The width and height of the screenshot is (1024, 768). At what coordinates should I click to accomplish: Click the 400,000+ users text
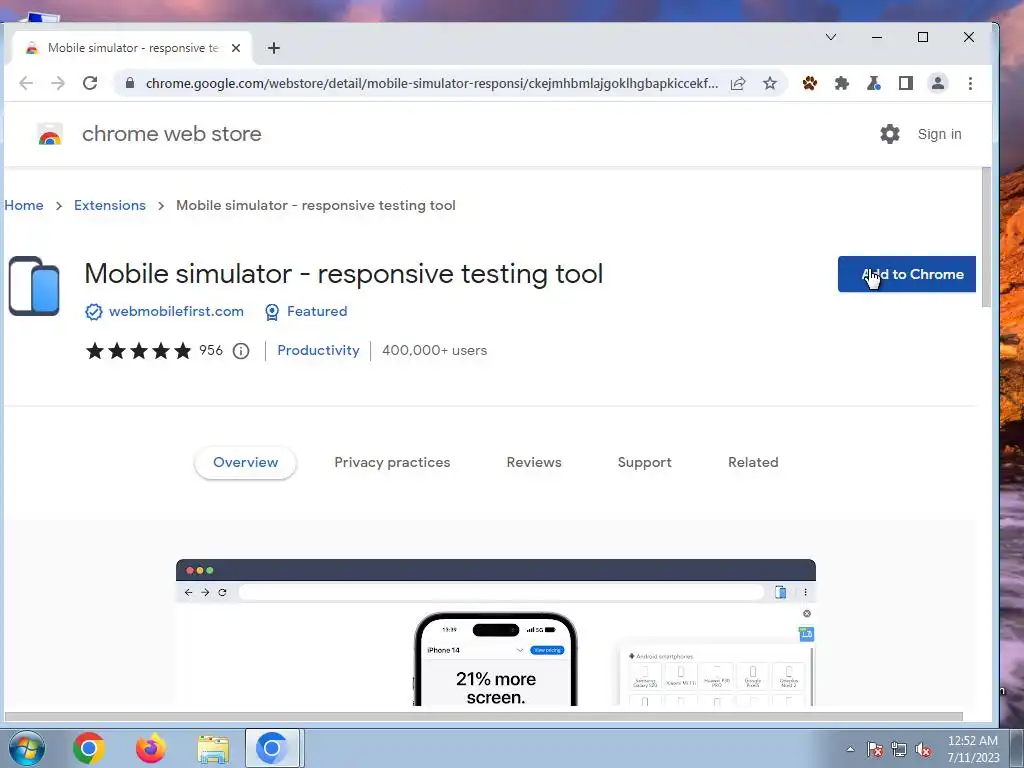pos(434,350)
